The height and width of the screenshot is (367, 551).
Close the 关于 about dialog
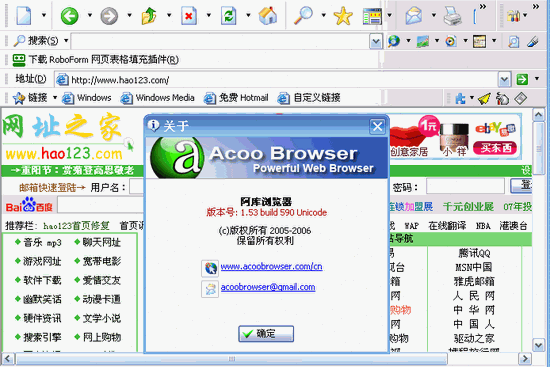[377, 126]
